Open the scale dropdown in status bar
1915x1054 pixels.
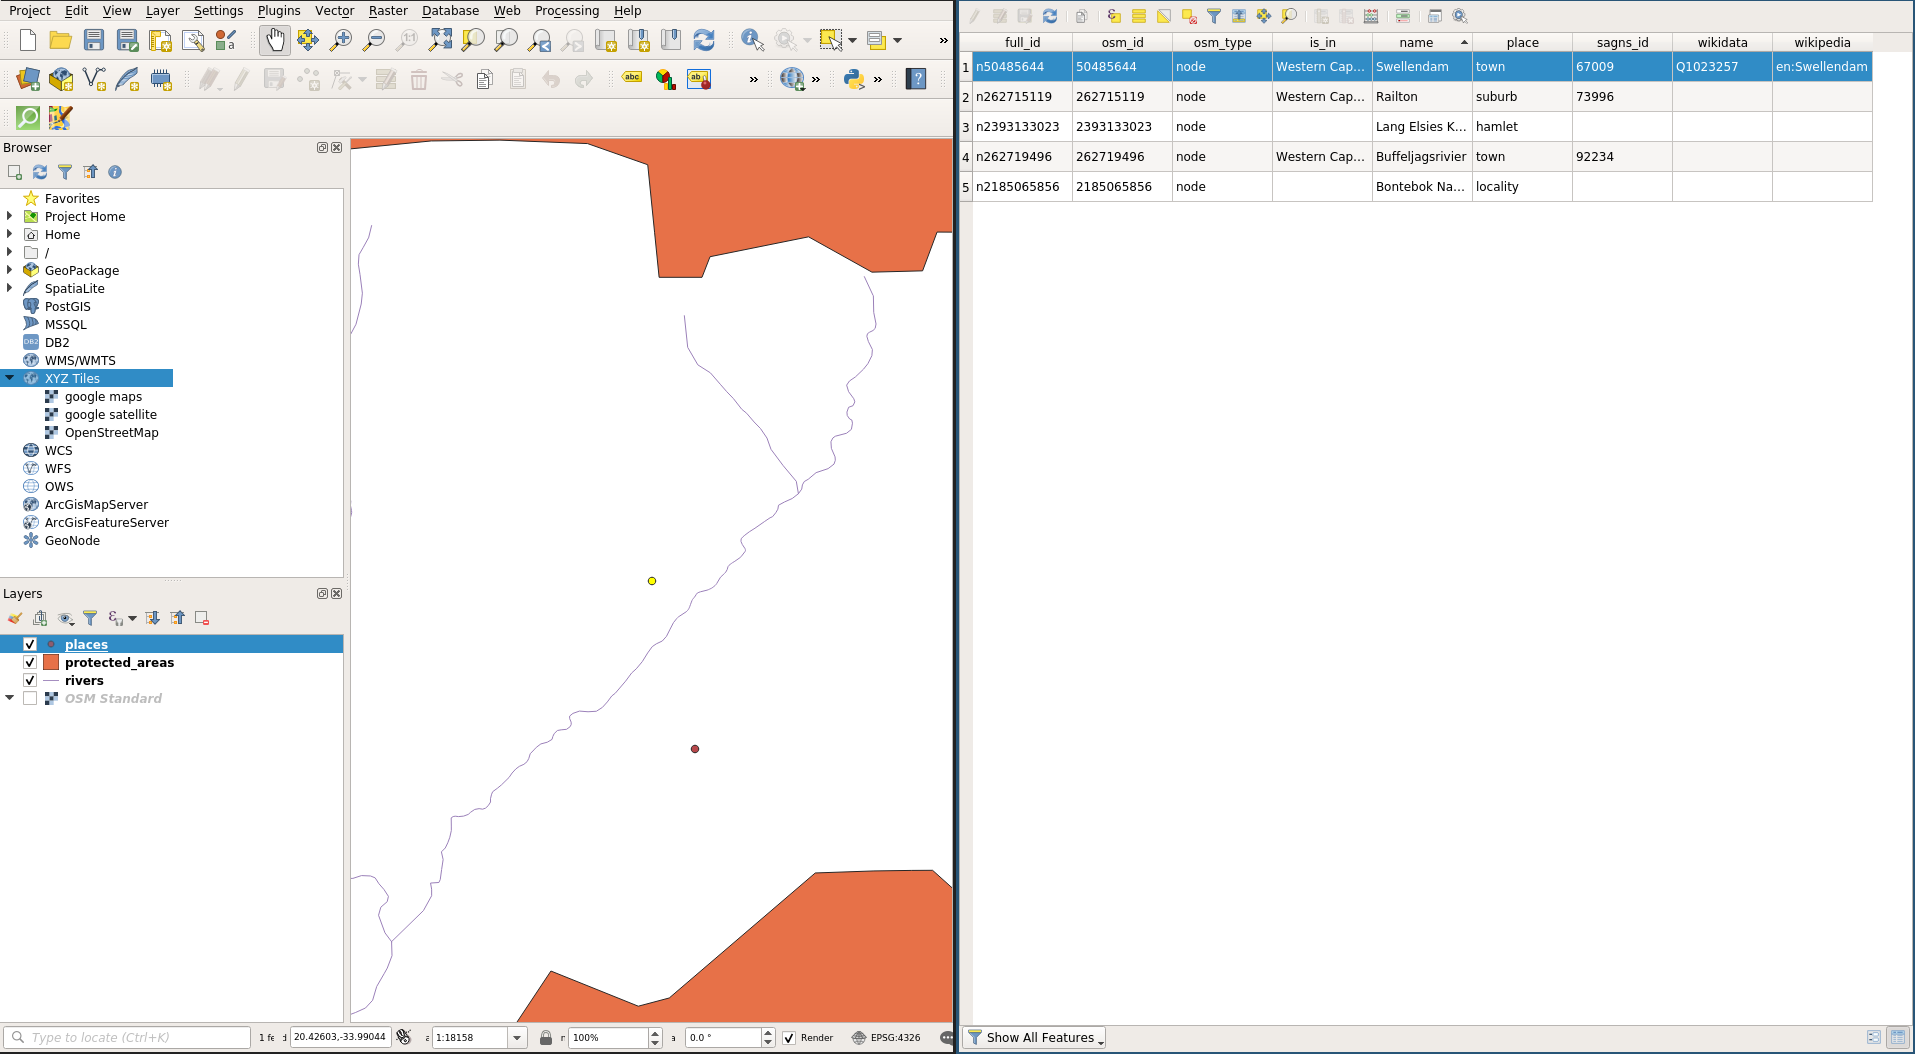coord(517,1038)
